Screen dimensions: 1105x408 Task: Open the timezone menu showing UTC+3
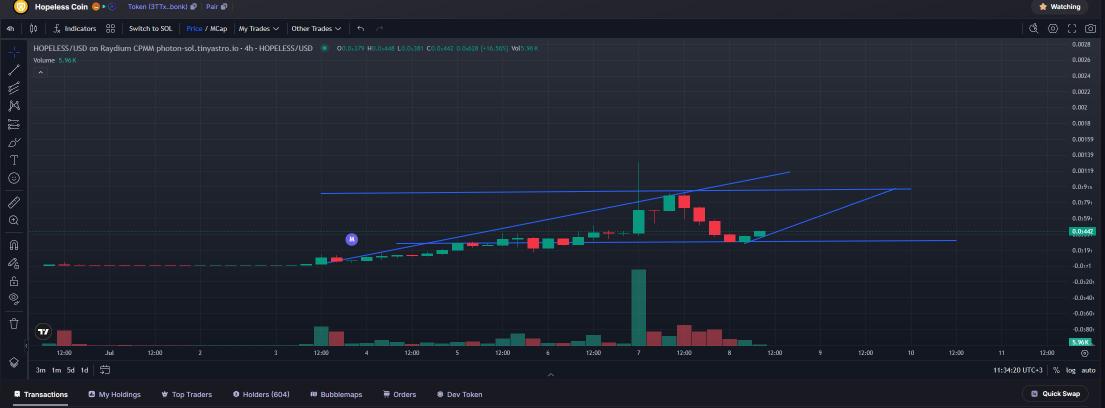click(x=1020, y=370)
